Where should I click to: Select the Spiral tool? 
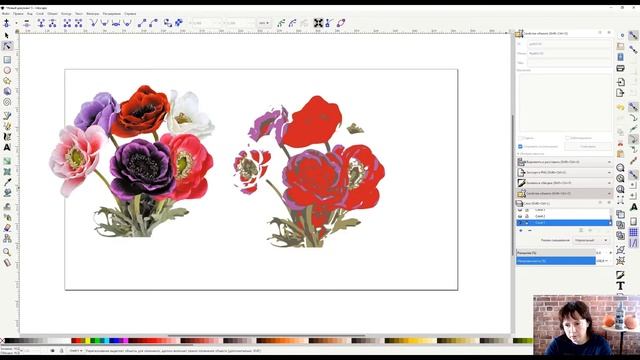(7, 102)
